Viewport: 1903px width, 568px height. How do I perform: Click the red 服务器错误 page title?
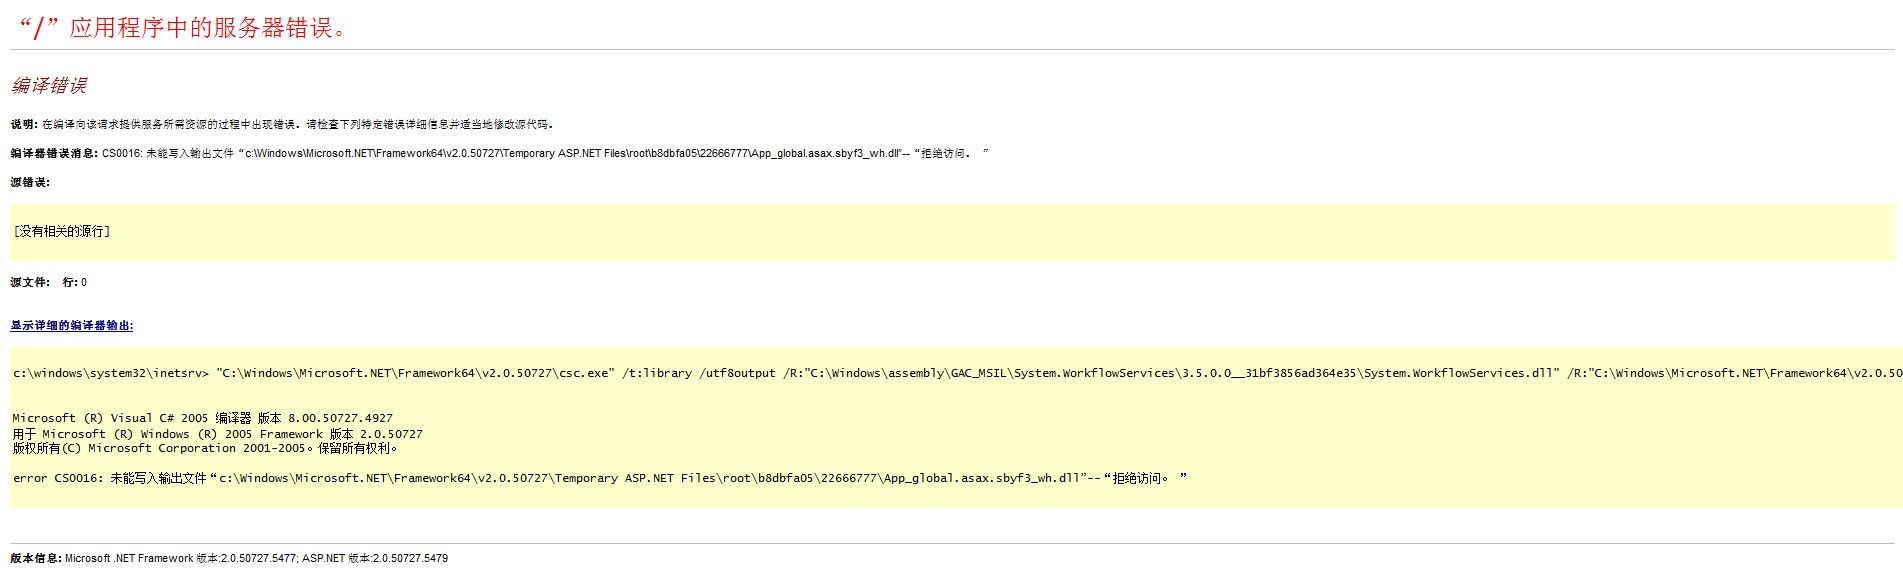[183, 28]
